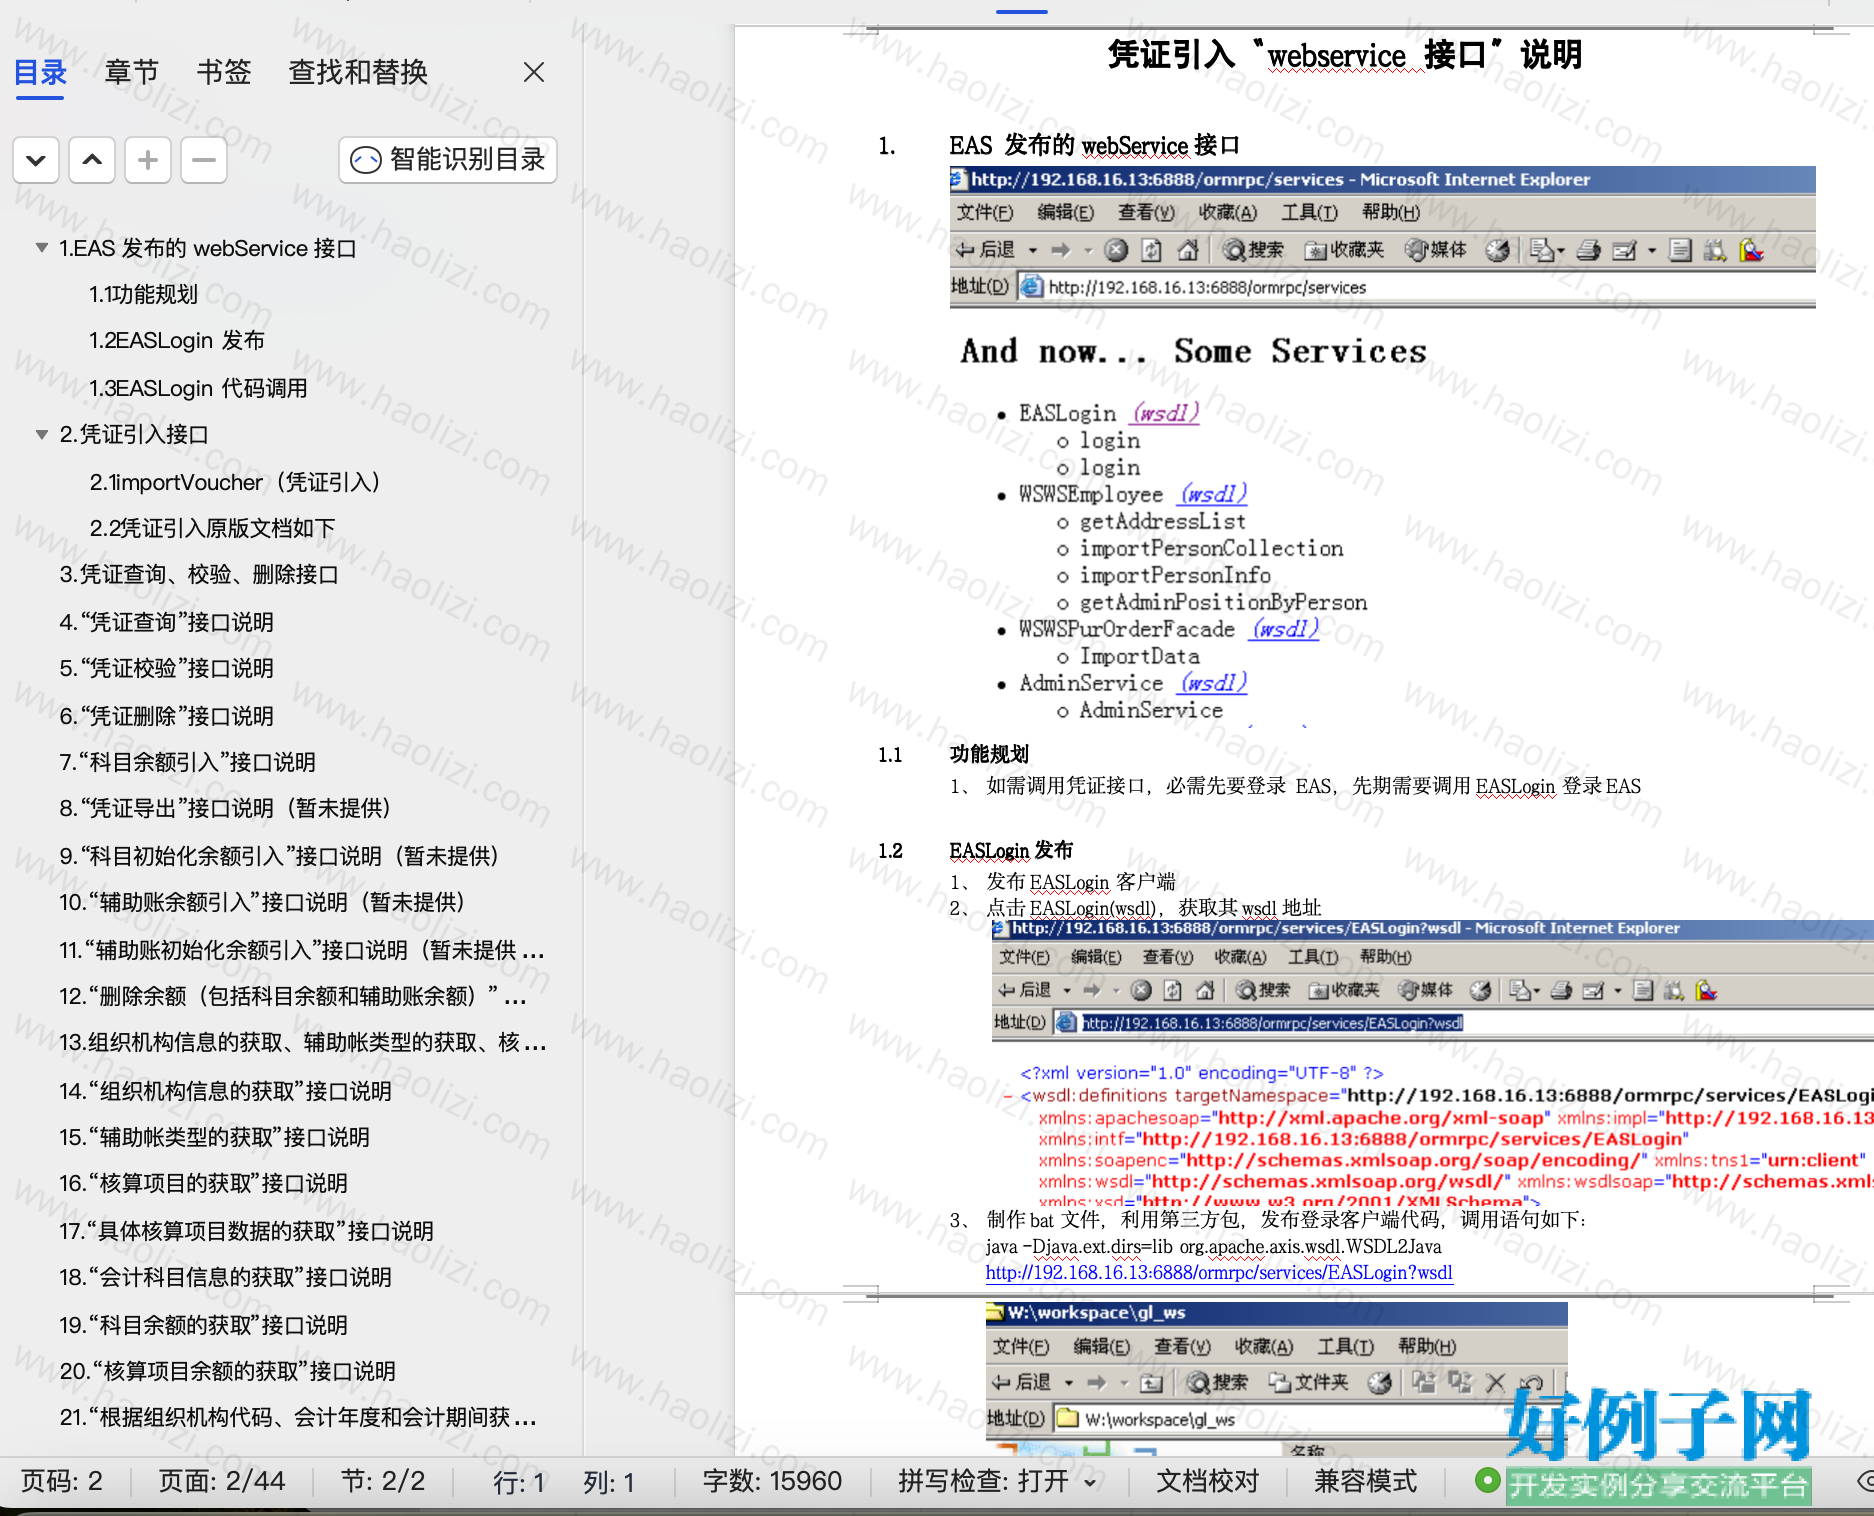The width and height of the screenshot is (1874, 1516).
Task: Switch to the 章节 tab
Action: (132, 72)
